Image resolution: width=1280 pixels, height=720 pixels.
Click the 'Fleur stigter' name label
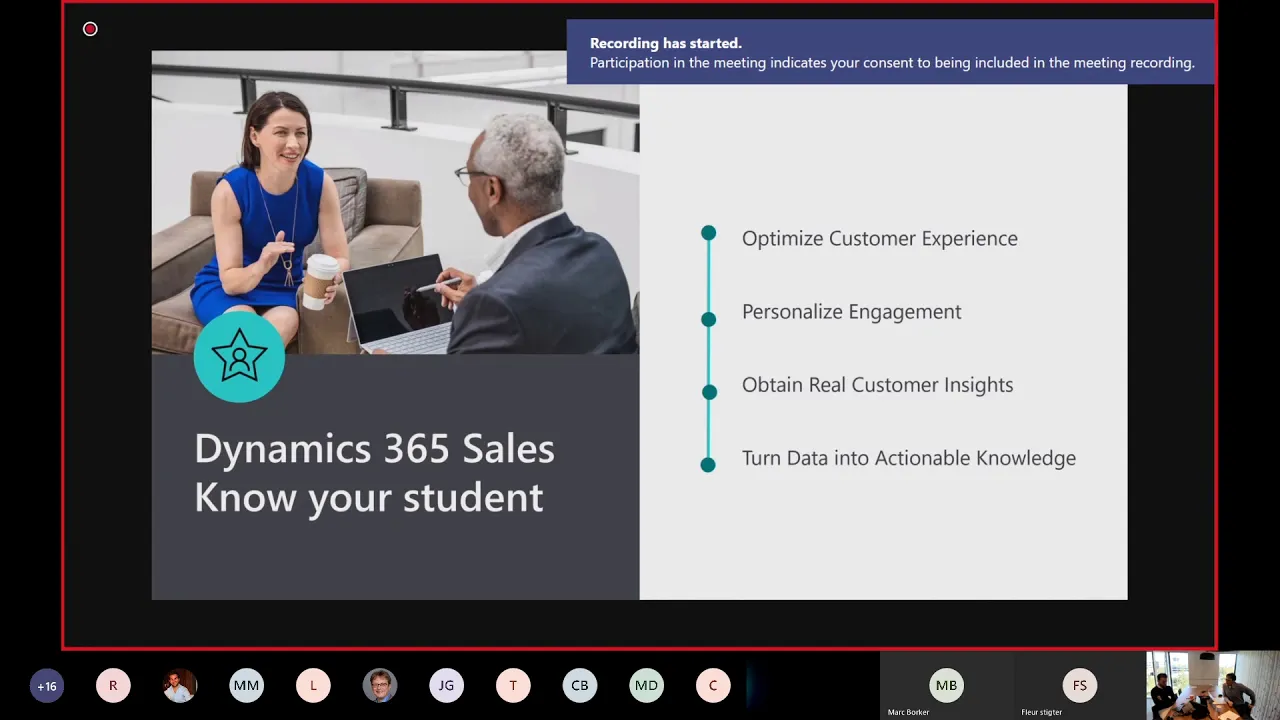[1042, 712]
